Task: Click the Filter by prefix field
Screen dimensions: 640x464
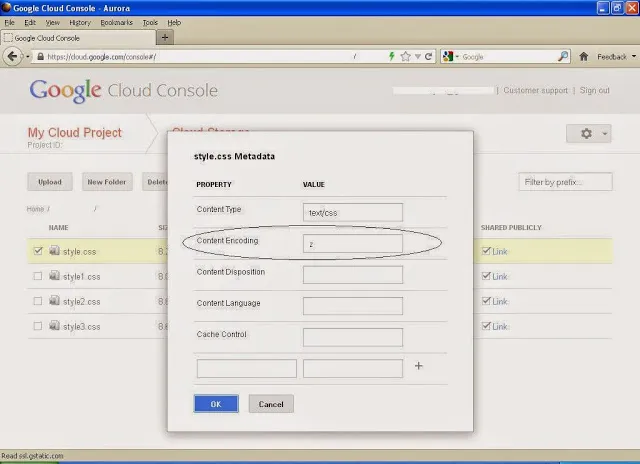Action: tap(565, 182)
